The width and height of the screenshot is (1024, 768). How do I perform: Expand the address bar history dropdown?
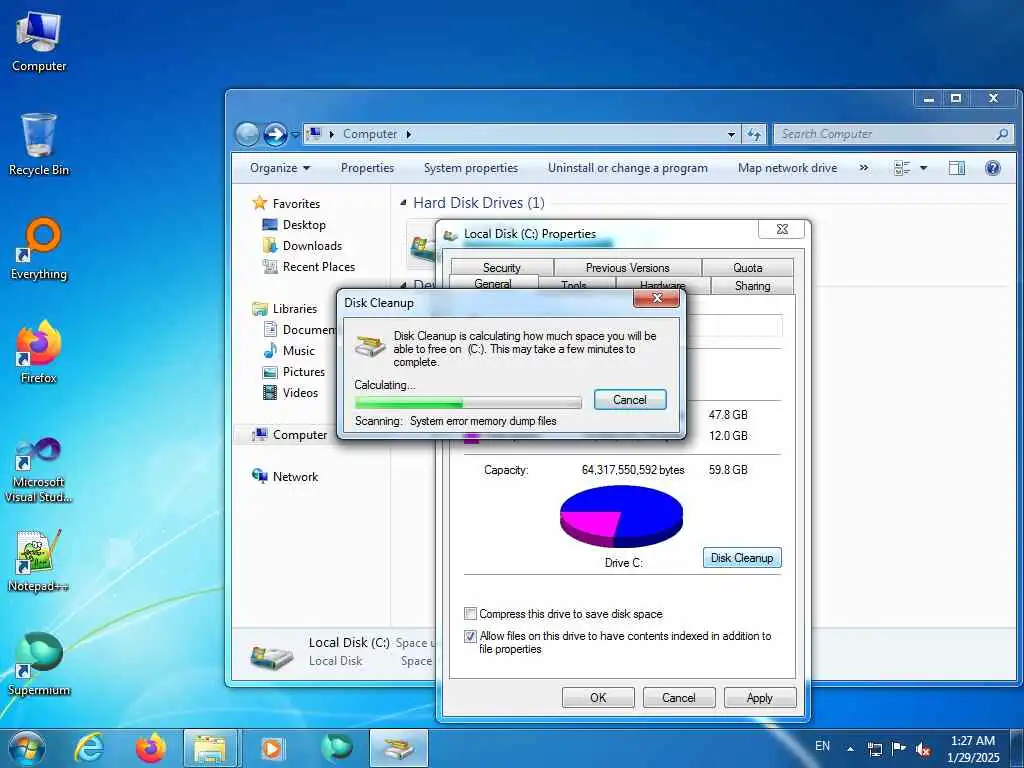click(731, 134)
